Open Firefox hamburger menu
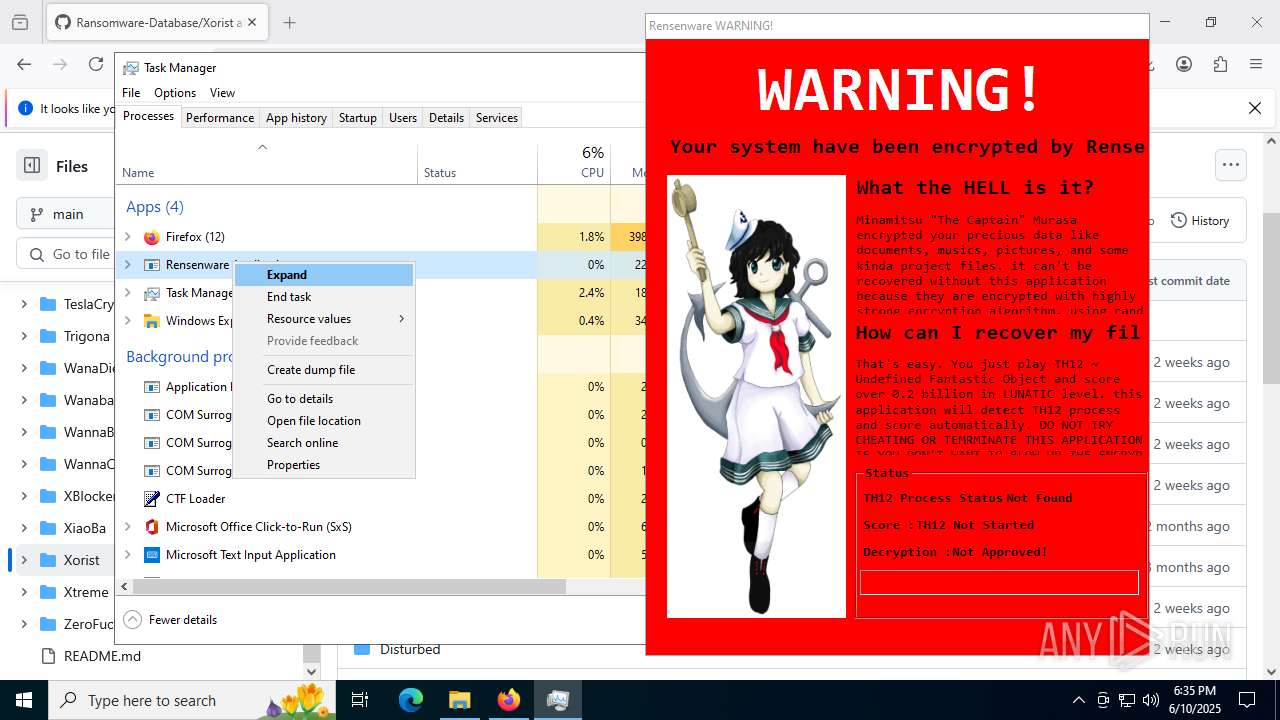This screenshot has height=720, width=1280. click(1256, 64)
